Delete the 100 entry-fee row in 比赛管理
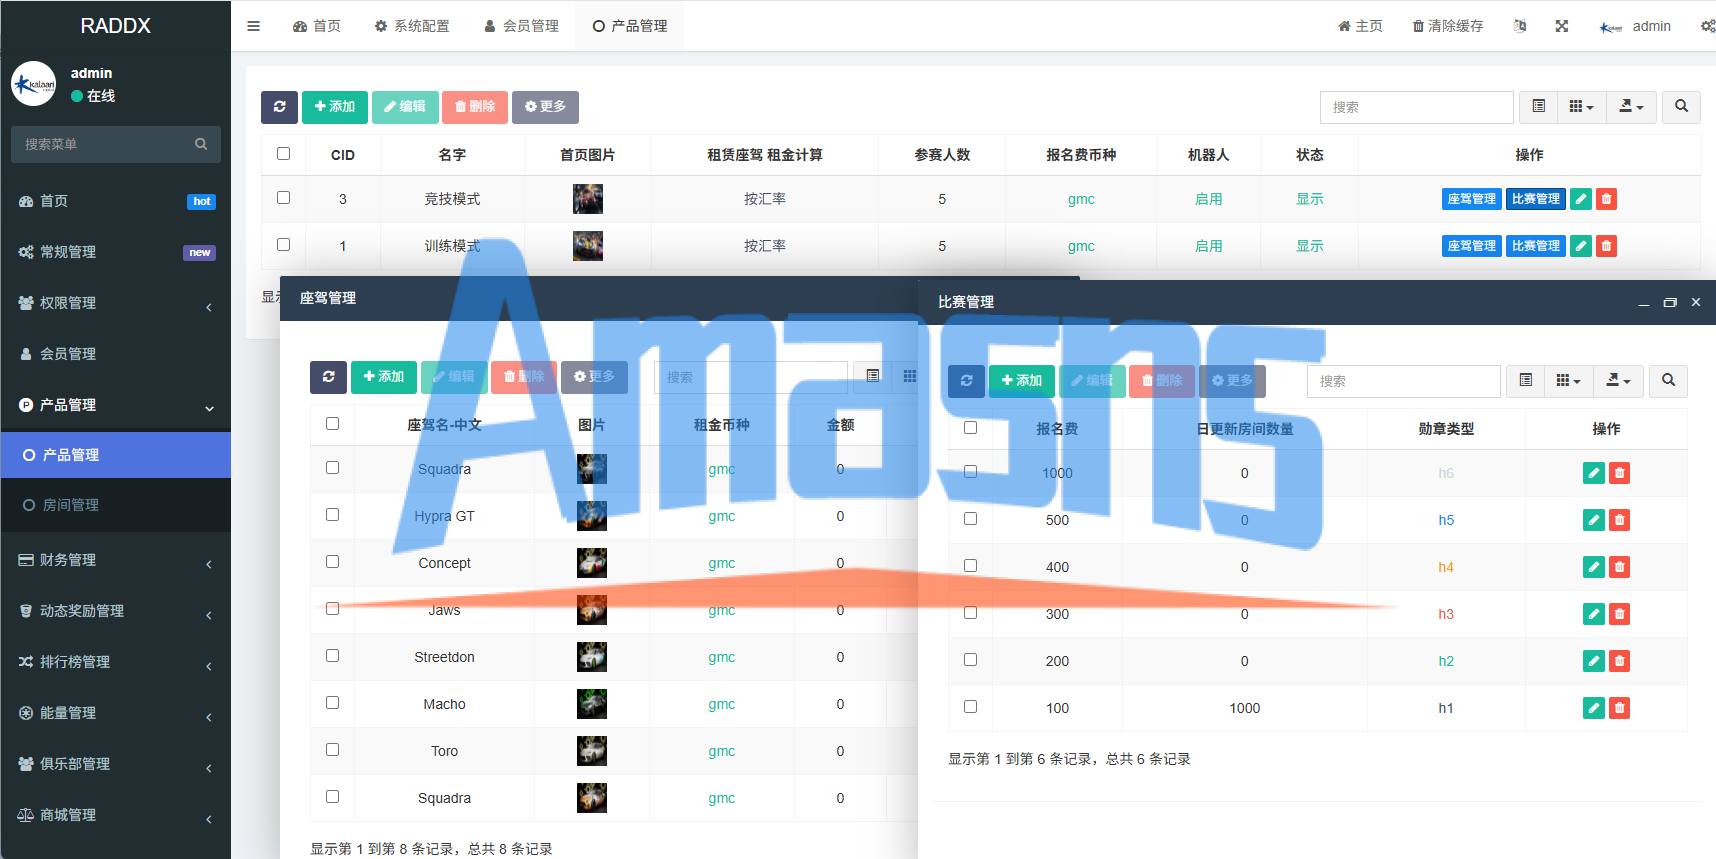1716x859 pixels. click(1619, 708)
